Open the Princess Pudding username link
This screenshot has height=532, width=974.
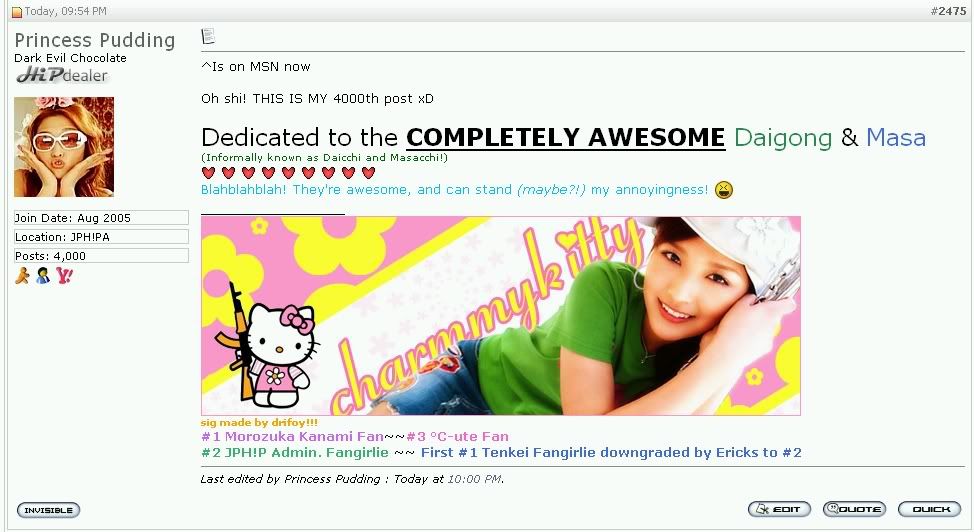pos(94,40)
